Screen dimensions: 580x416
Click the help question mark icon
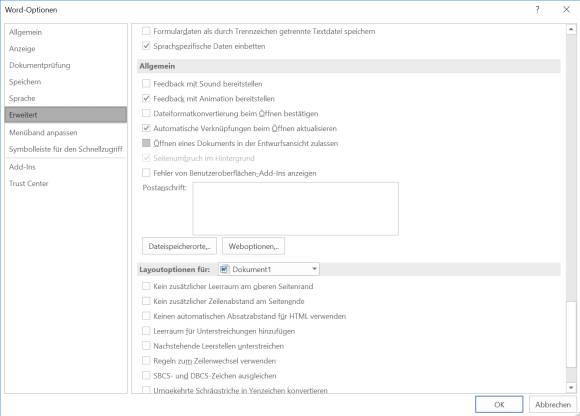[x=537, y=10]
